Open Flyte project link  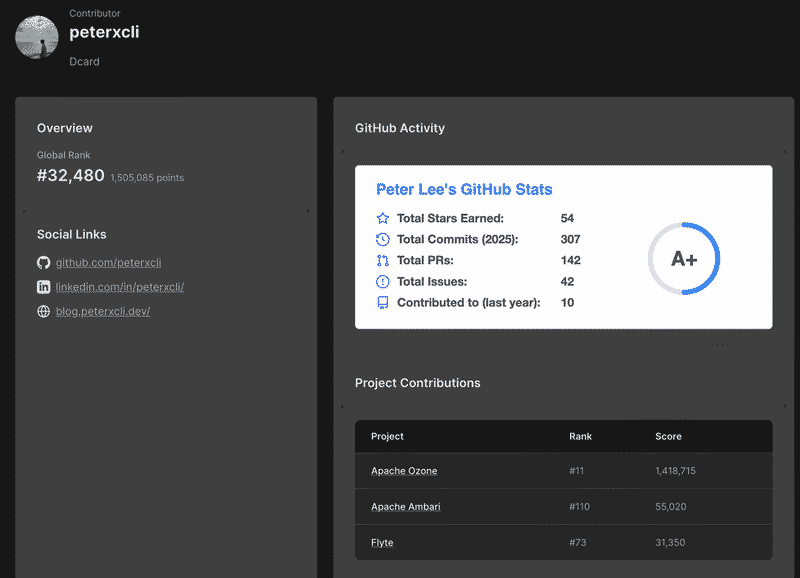(x=382, y=543)
